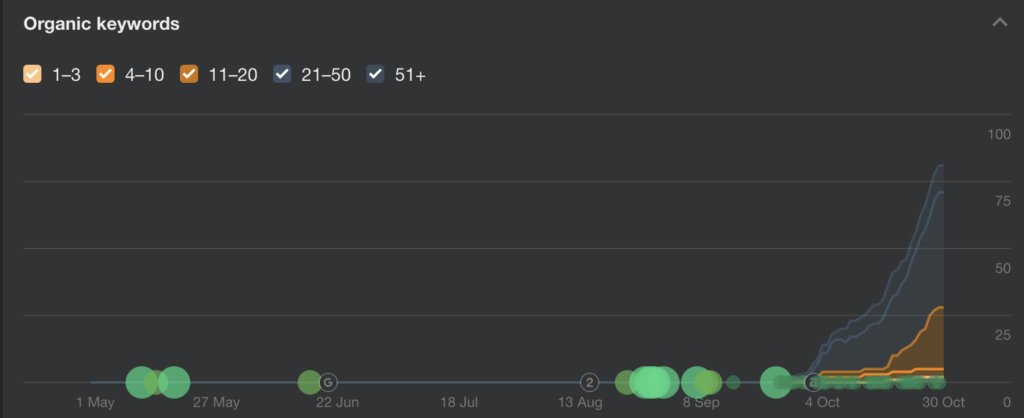Click the Organic keywords section title
Viewport: 1024px width, 418px height.
(101, 24)
